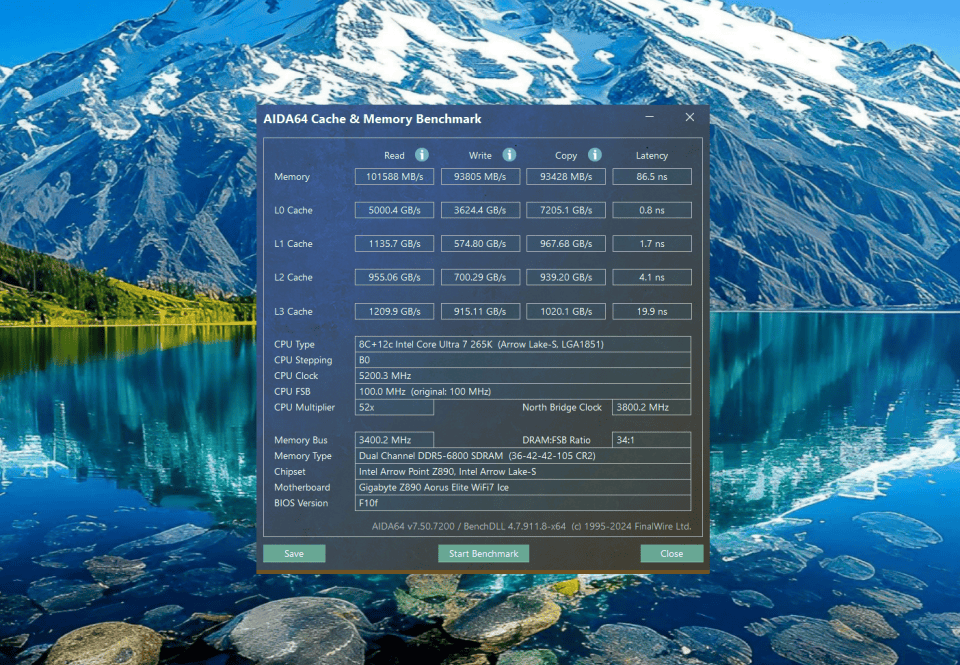Click the Close button at bottom right
The height and width of the screenshot is (665, 960).
click(x=671, y=553)
